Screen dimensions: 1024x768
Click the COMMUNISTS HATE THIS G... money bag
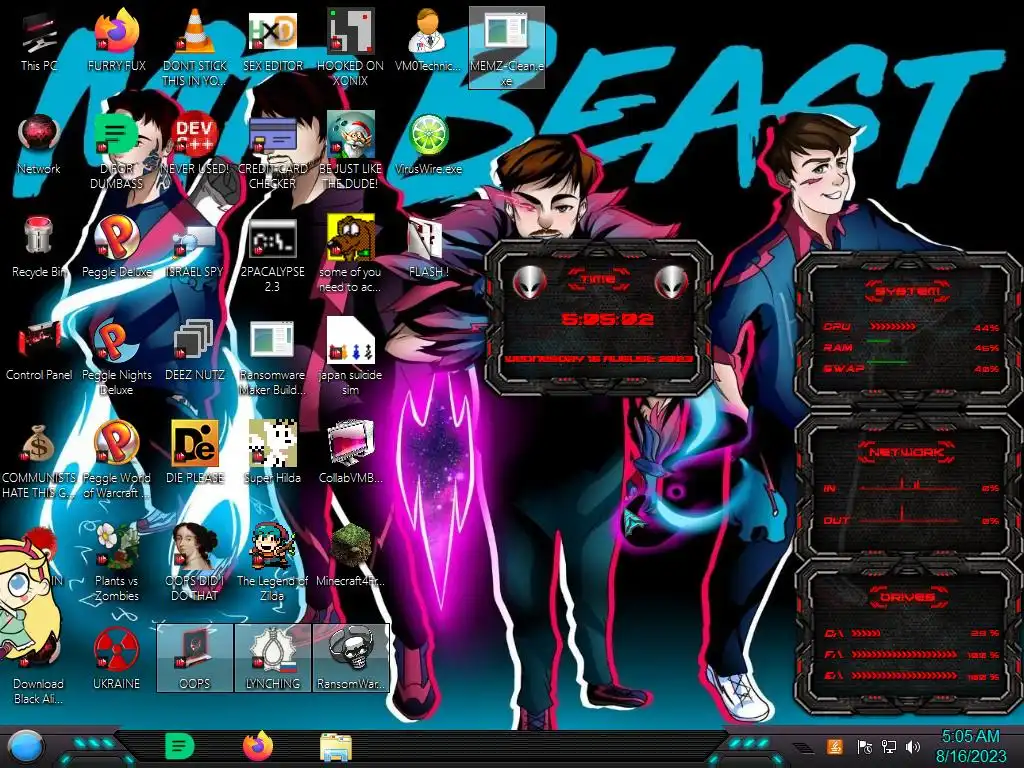click(39, 460)
